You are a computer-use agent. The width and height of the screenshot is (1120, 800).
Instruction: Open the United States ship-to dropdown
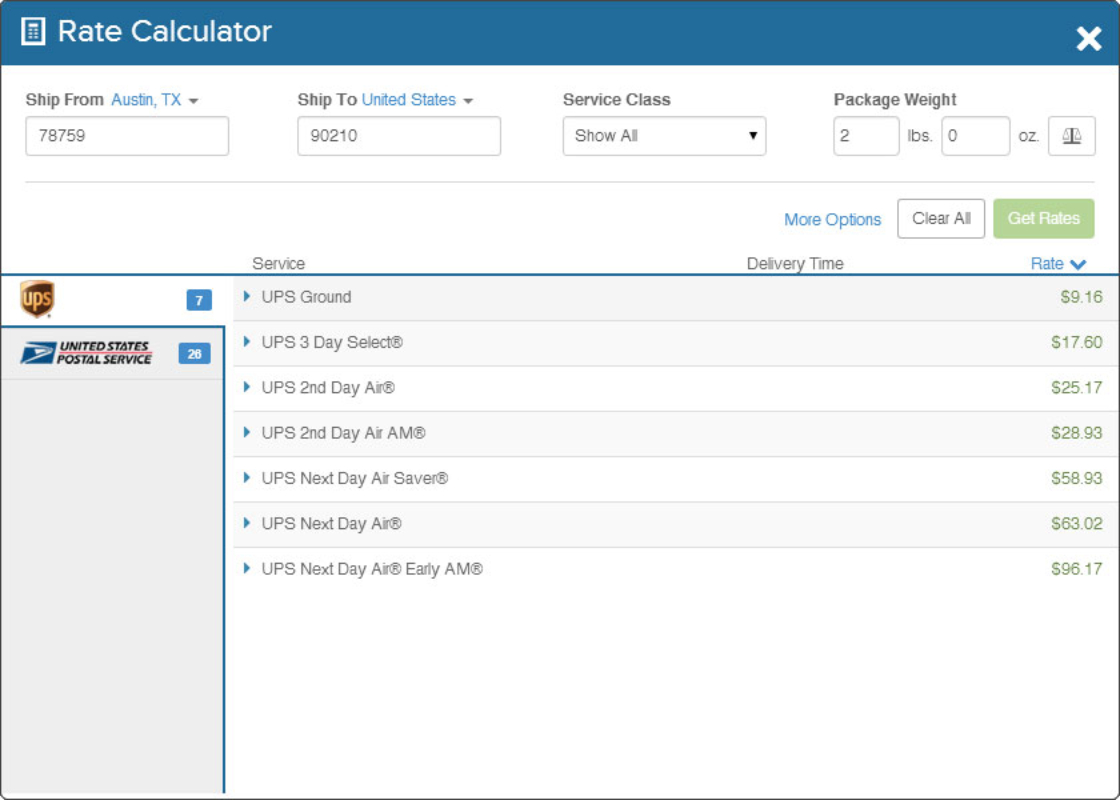[417, 100]
